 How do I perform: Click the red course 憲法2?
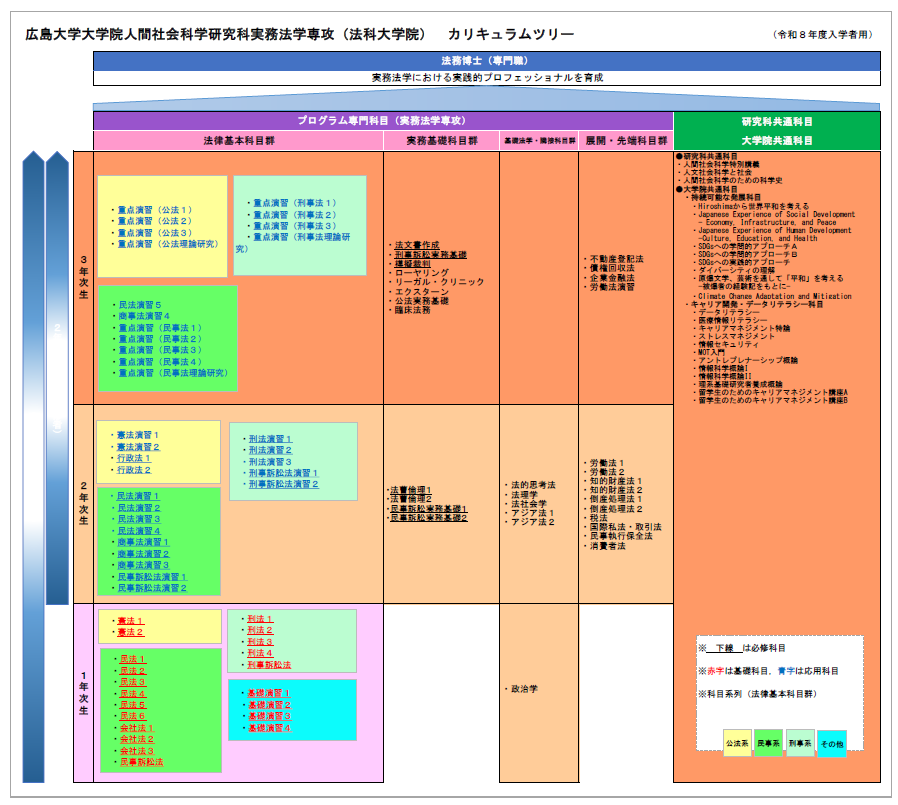point(130,632)
